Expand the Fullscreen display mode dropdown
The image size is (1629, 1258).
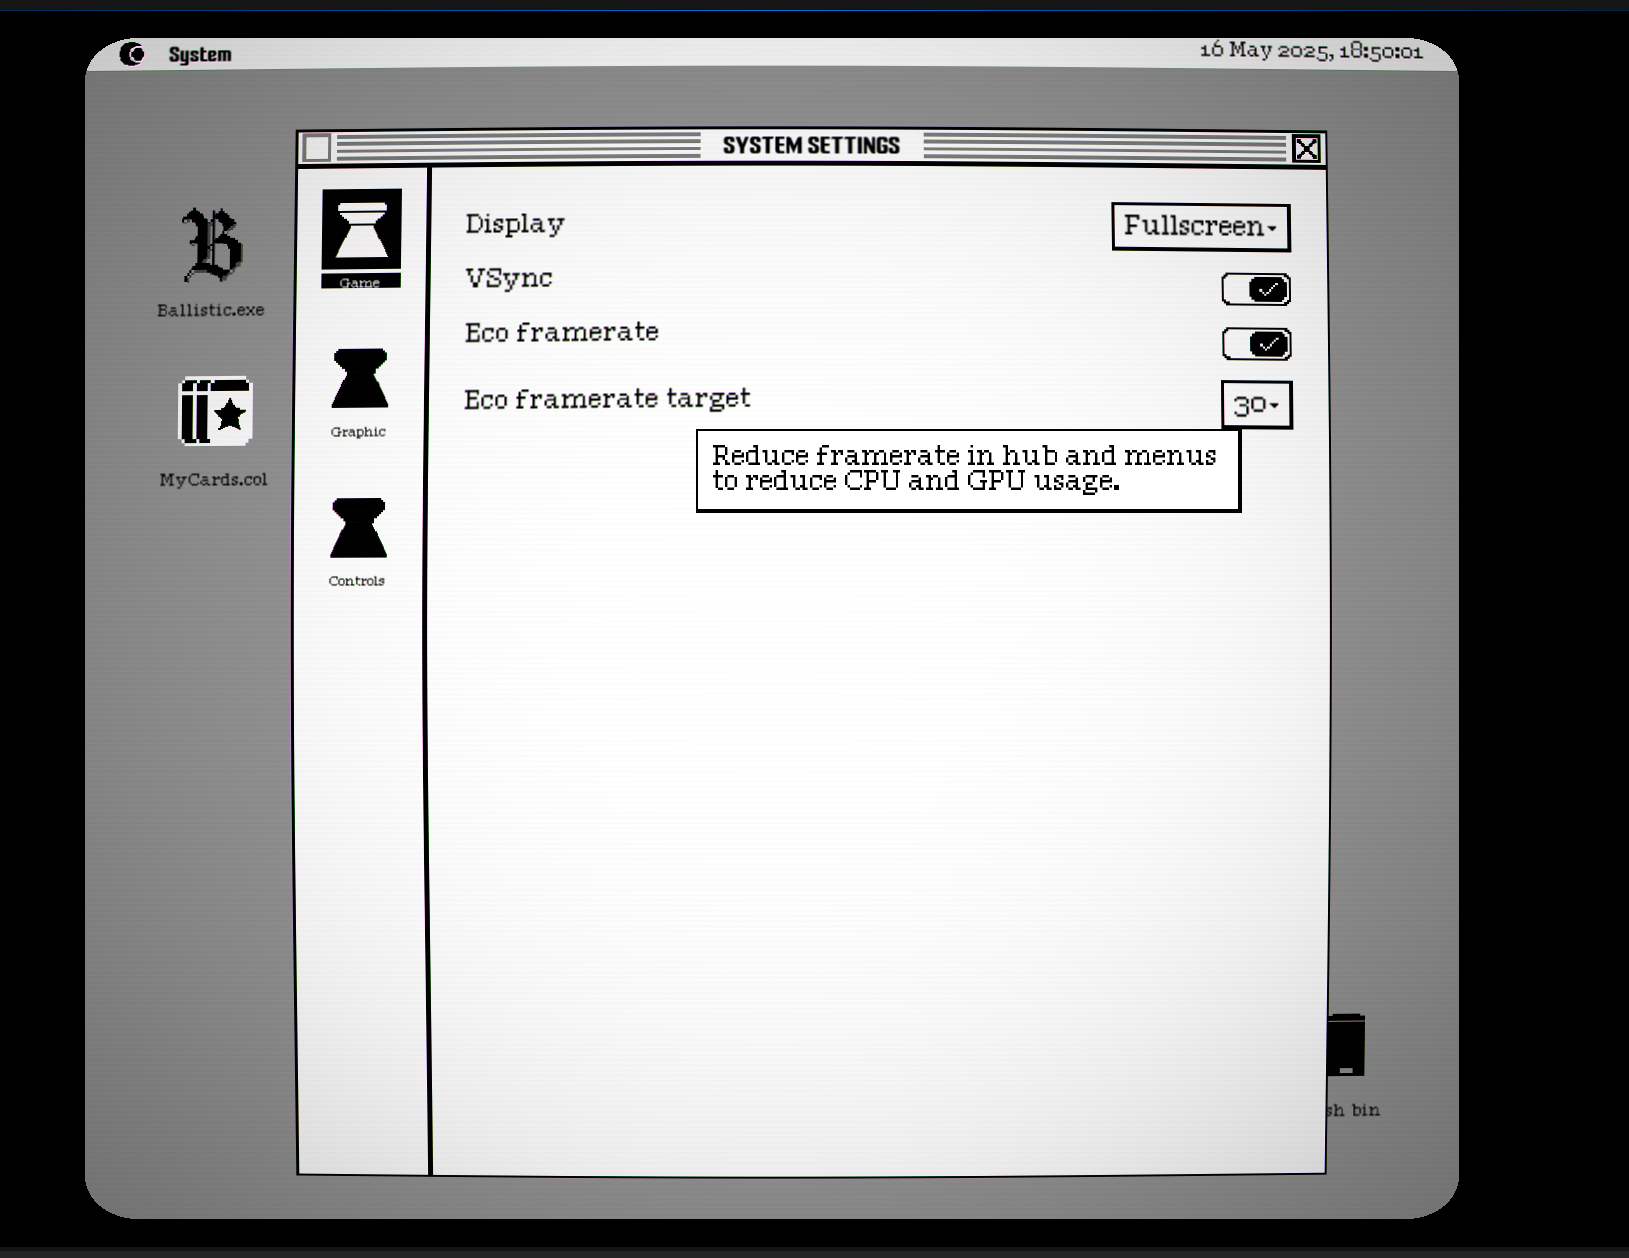[x=1200, y=227]
